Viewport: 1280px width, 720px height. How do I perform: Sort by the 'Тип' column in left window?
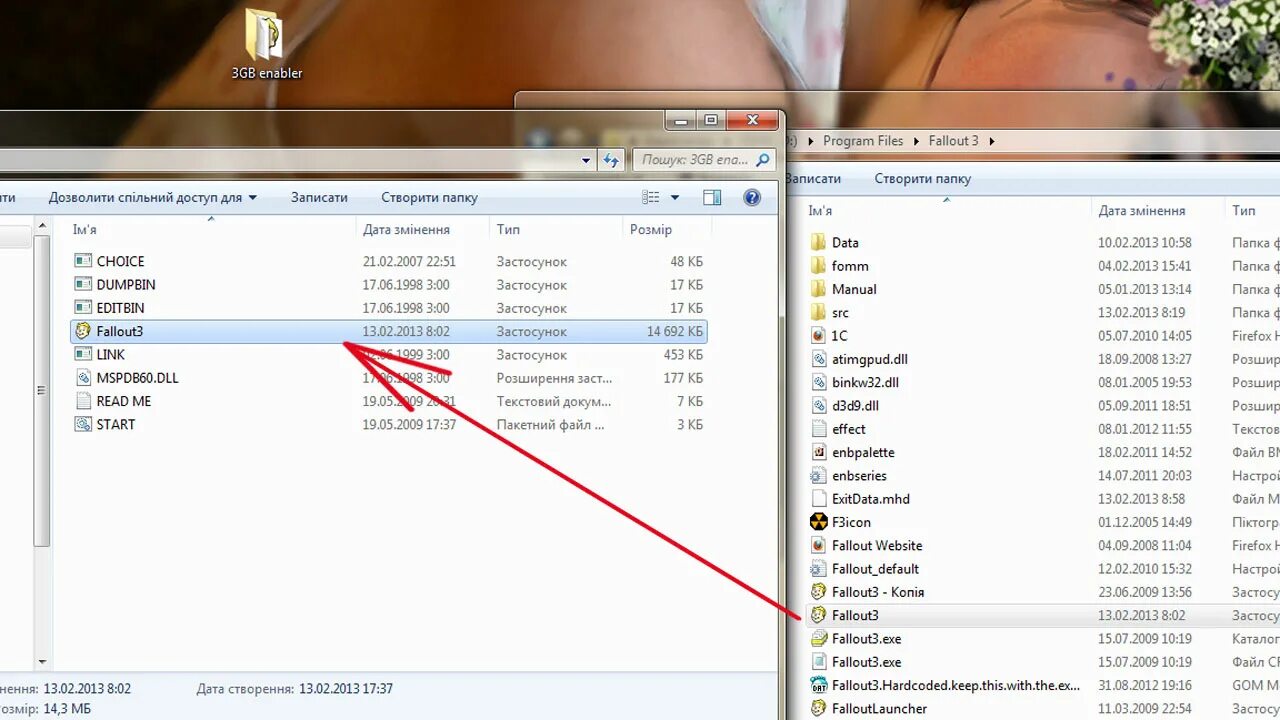(556, 229)
